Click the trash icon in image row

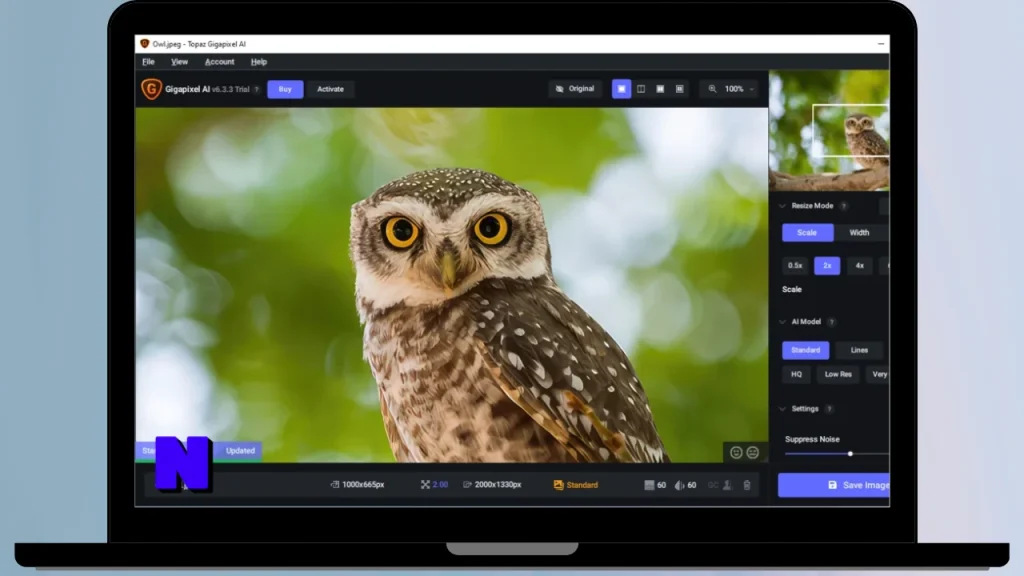point(747,485)
